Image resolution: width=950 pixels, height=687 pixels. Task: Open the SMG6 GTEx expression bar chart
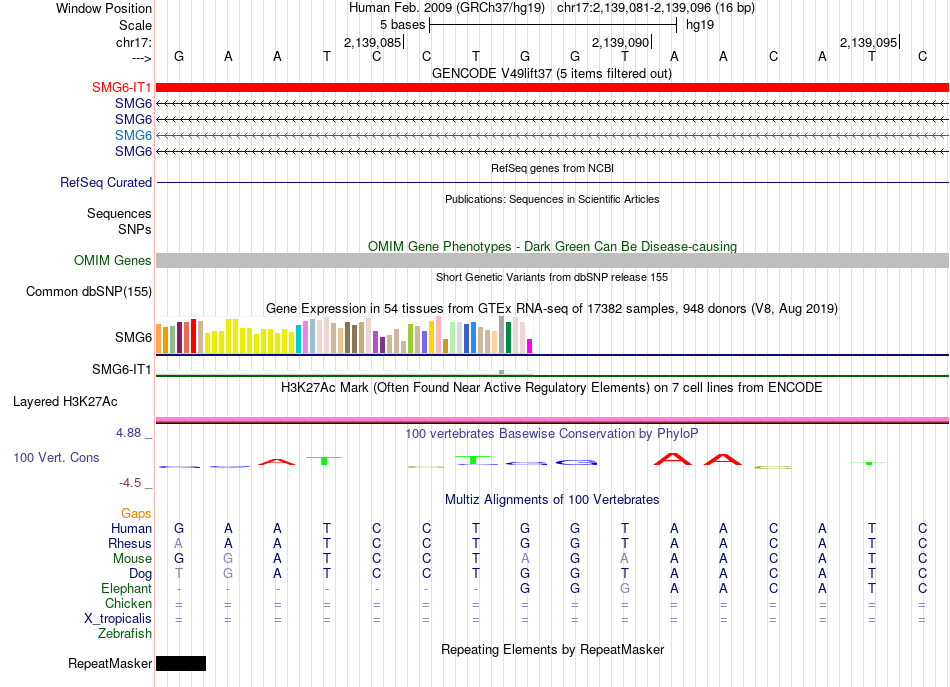pos(344,335)
